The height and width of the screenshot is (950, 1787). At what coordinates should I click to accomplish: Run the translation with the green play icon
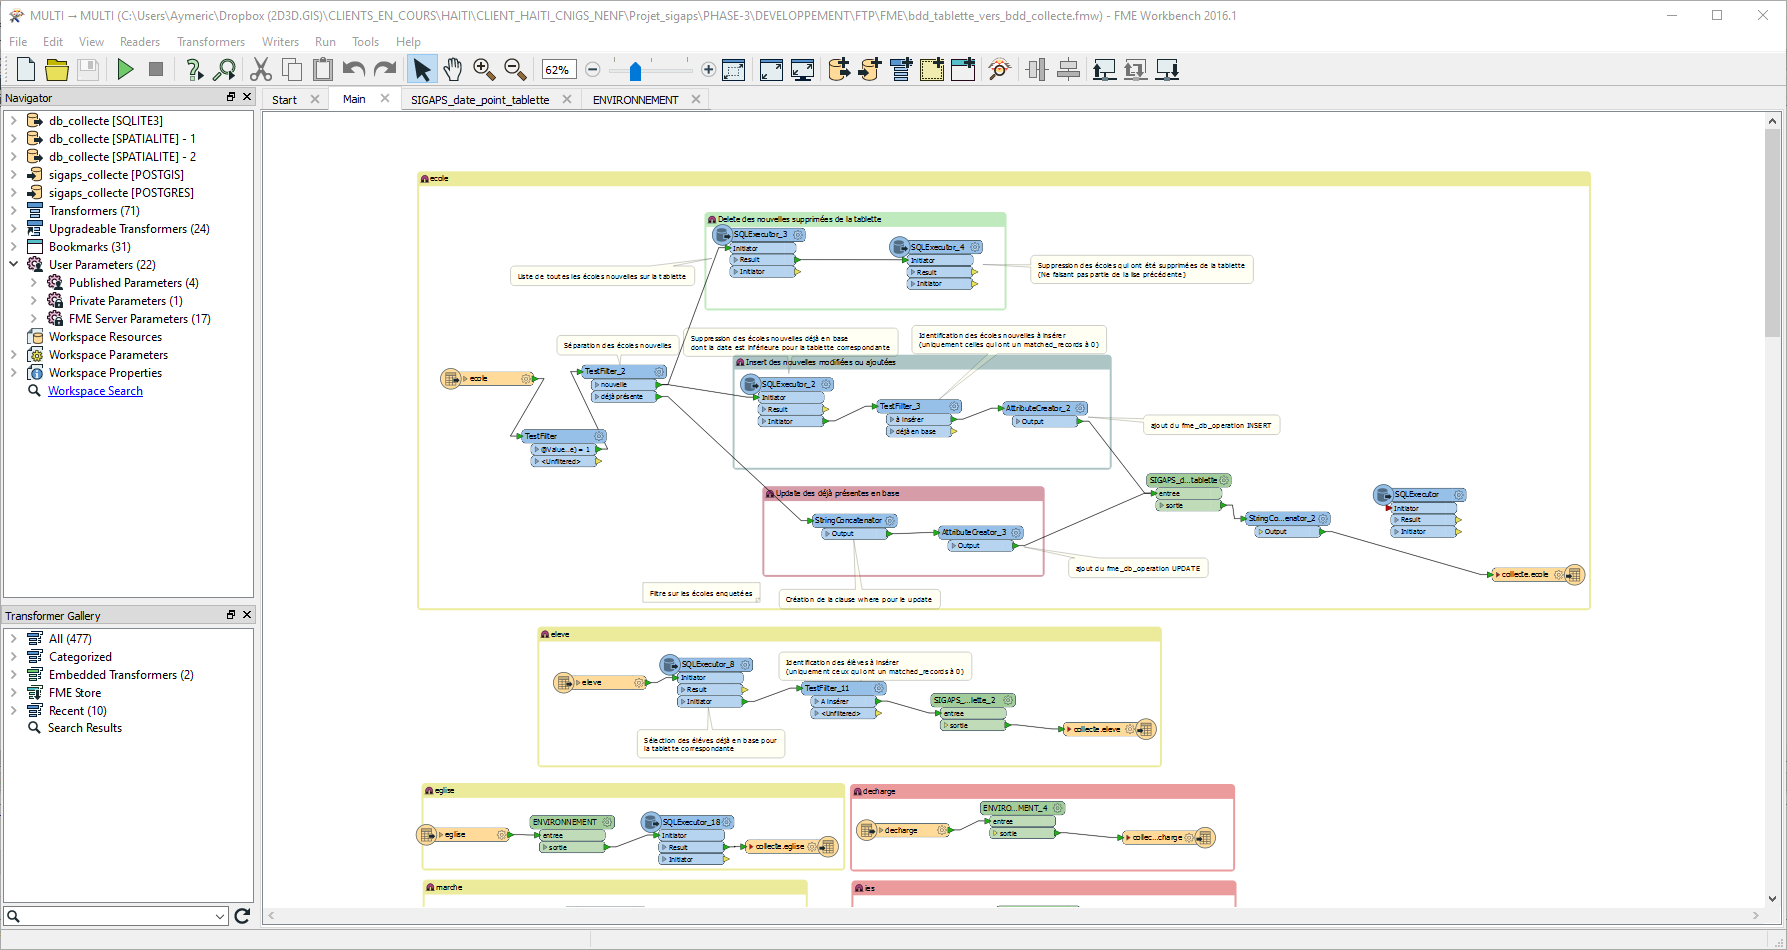[125, 69]
